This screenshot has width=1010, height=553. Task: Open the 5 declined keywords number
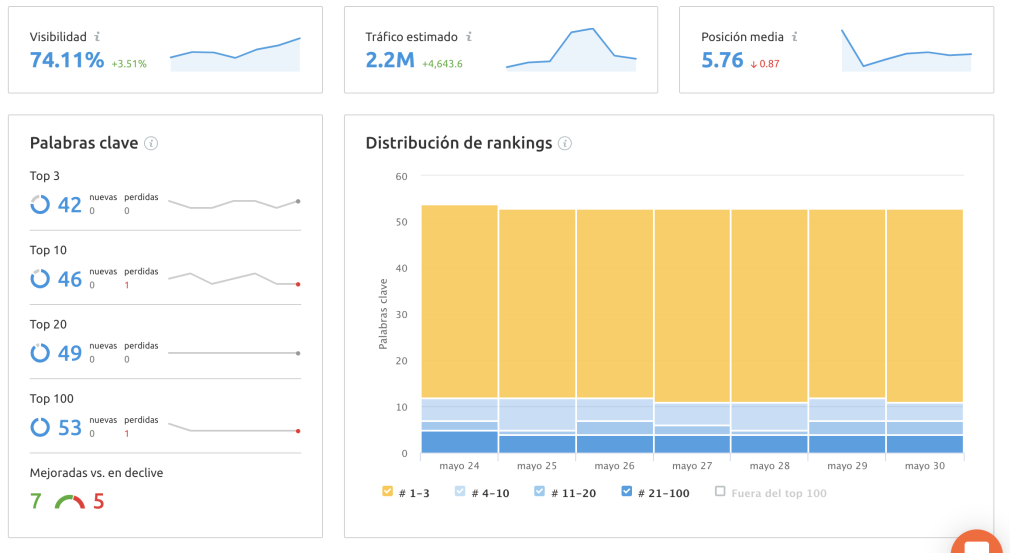point(99,501)
